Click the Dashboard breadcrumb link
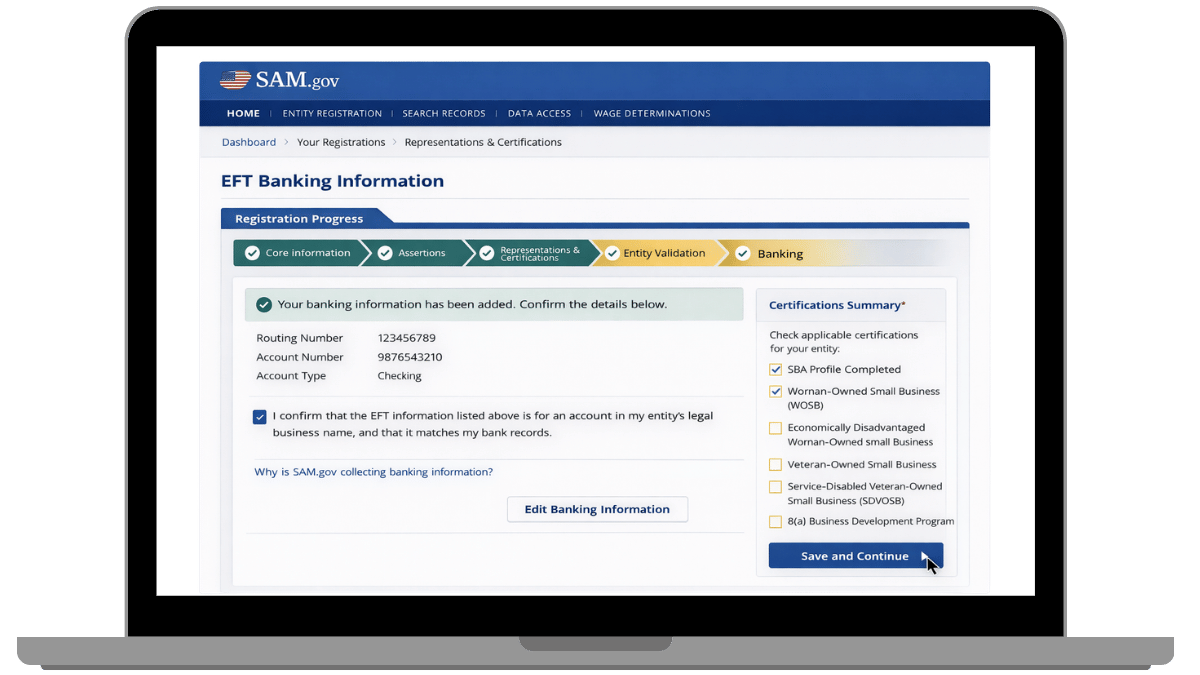The image size is (1200, 675). (x=248, y=142)
